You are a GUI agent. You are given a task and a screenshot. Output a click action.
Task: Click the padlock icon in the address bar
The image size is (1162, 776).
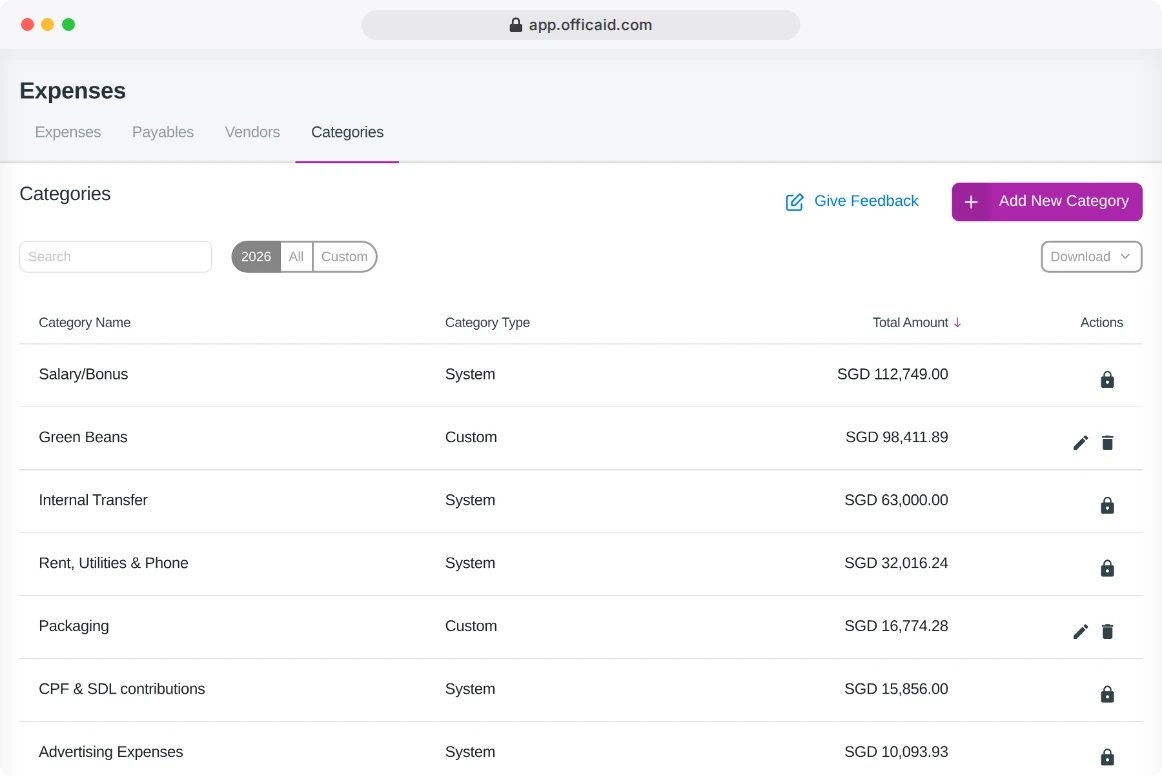pyautogui.click(x=516, y=24)
